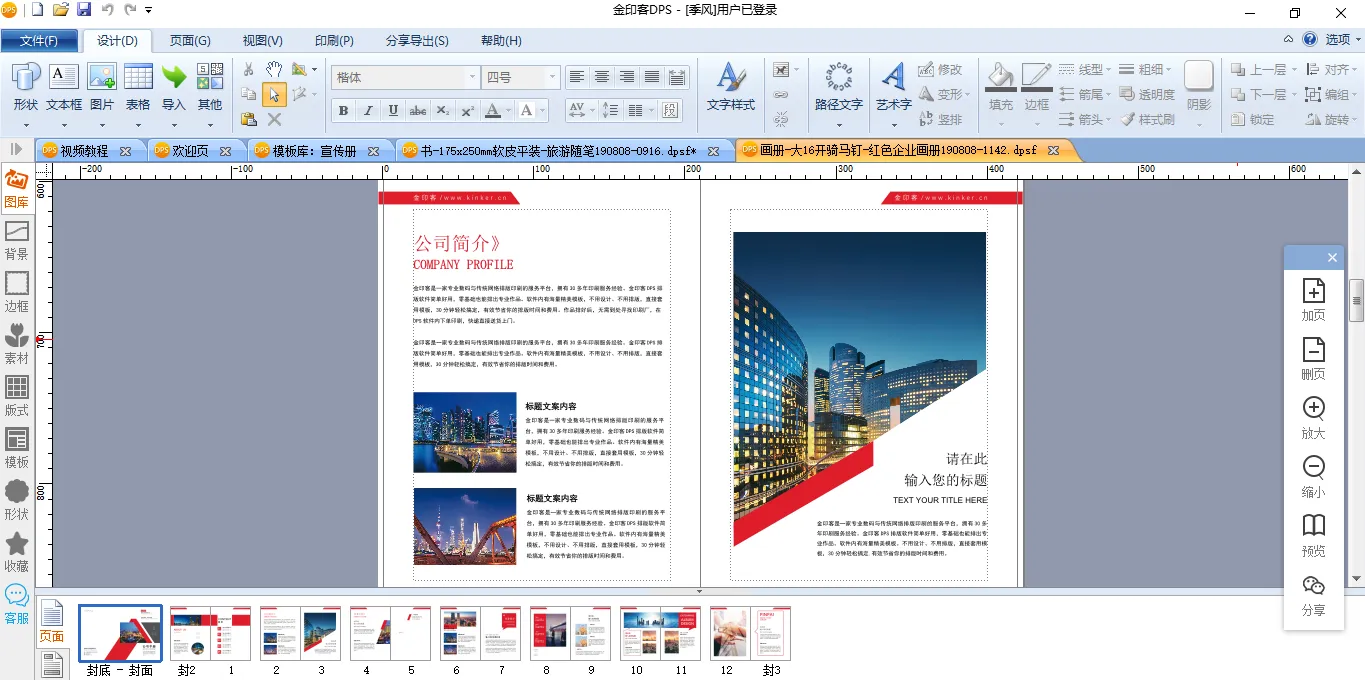
Task: Select the hand pan tool
Action: [274, 69]
